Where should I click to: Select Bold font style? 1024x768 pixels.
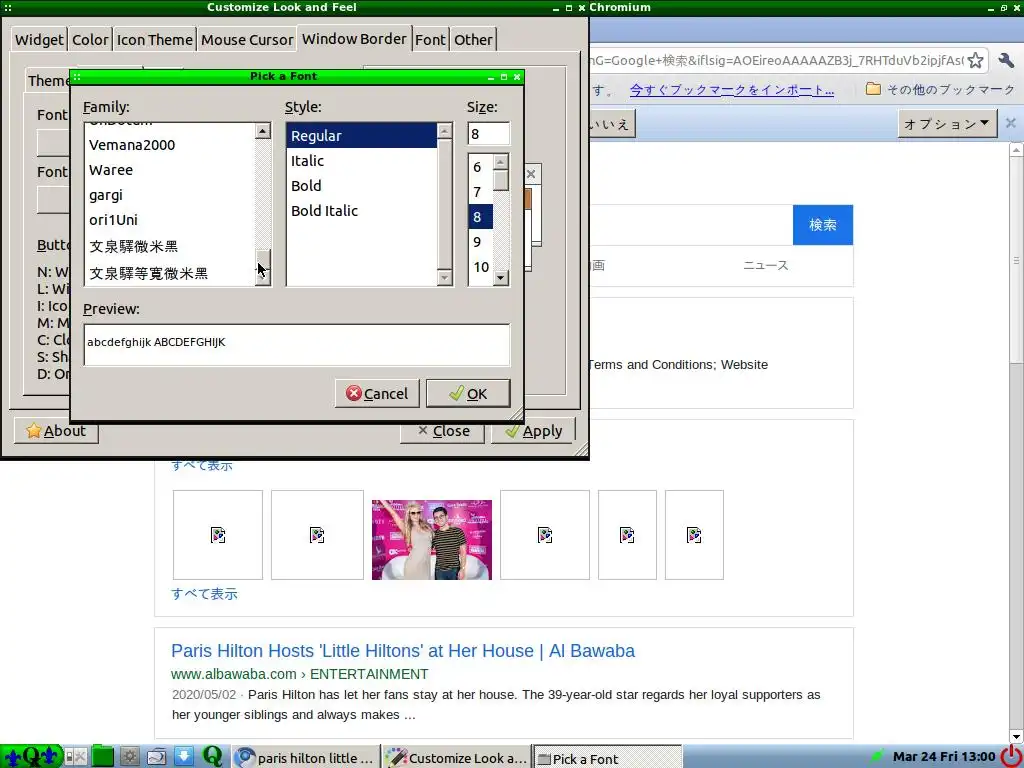(x=362, y=185)
